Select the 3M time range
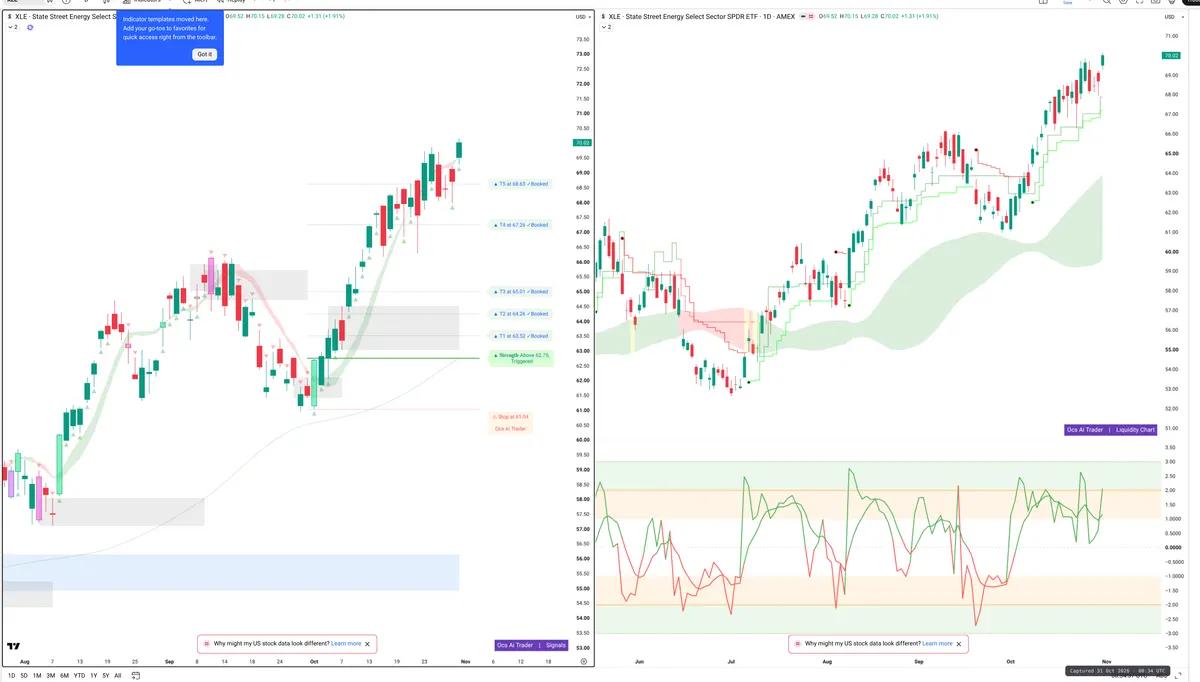 [51, 675]
